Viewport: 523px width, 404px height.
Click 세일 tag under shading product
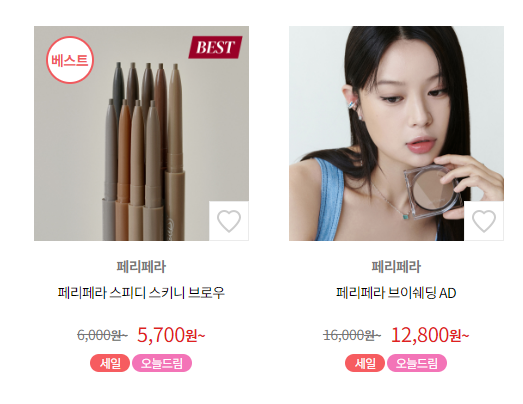365,363
